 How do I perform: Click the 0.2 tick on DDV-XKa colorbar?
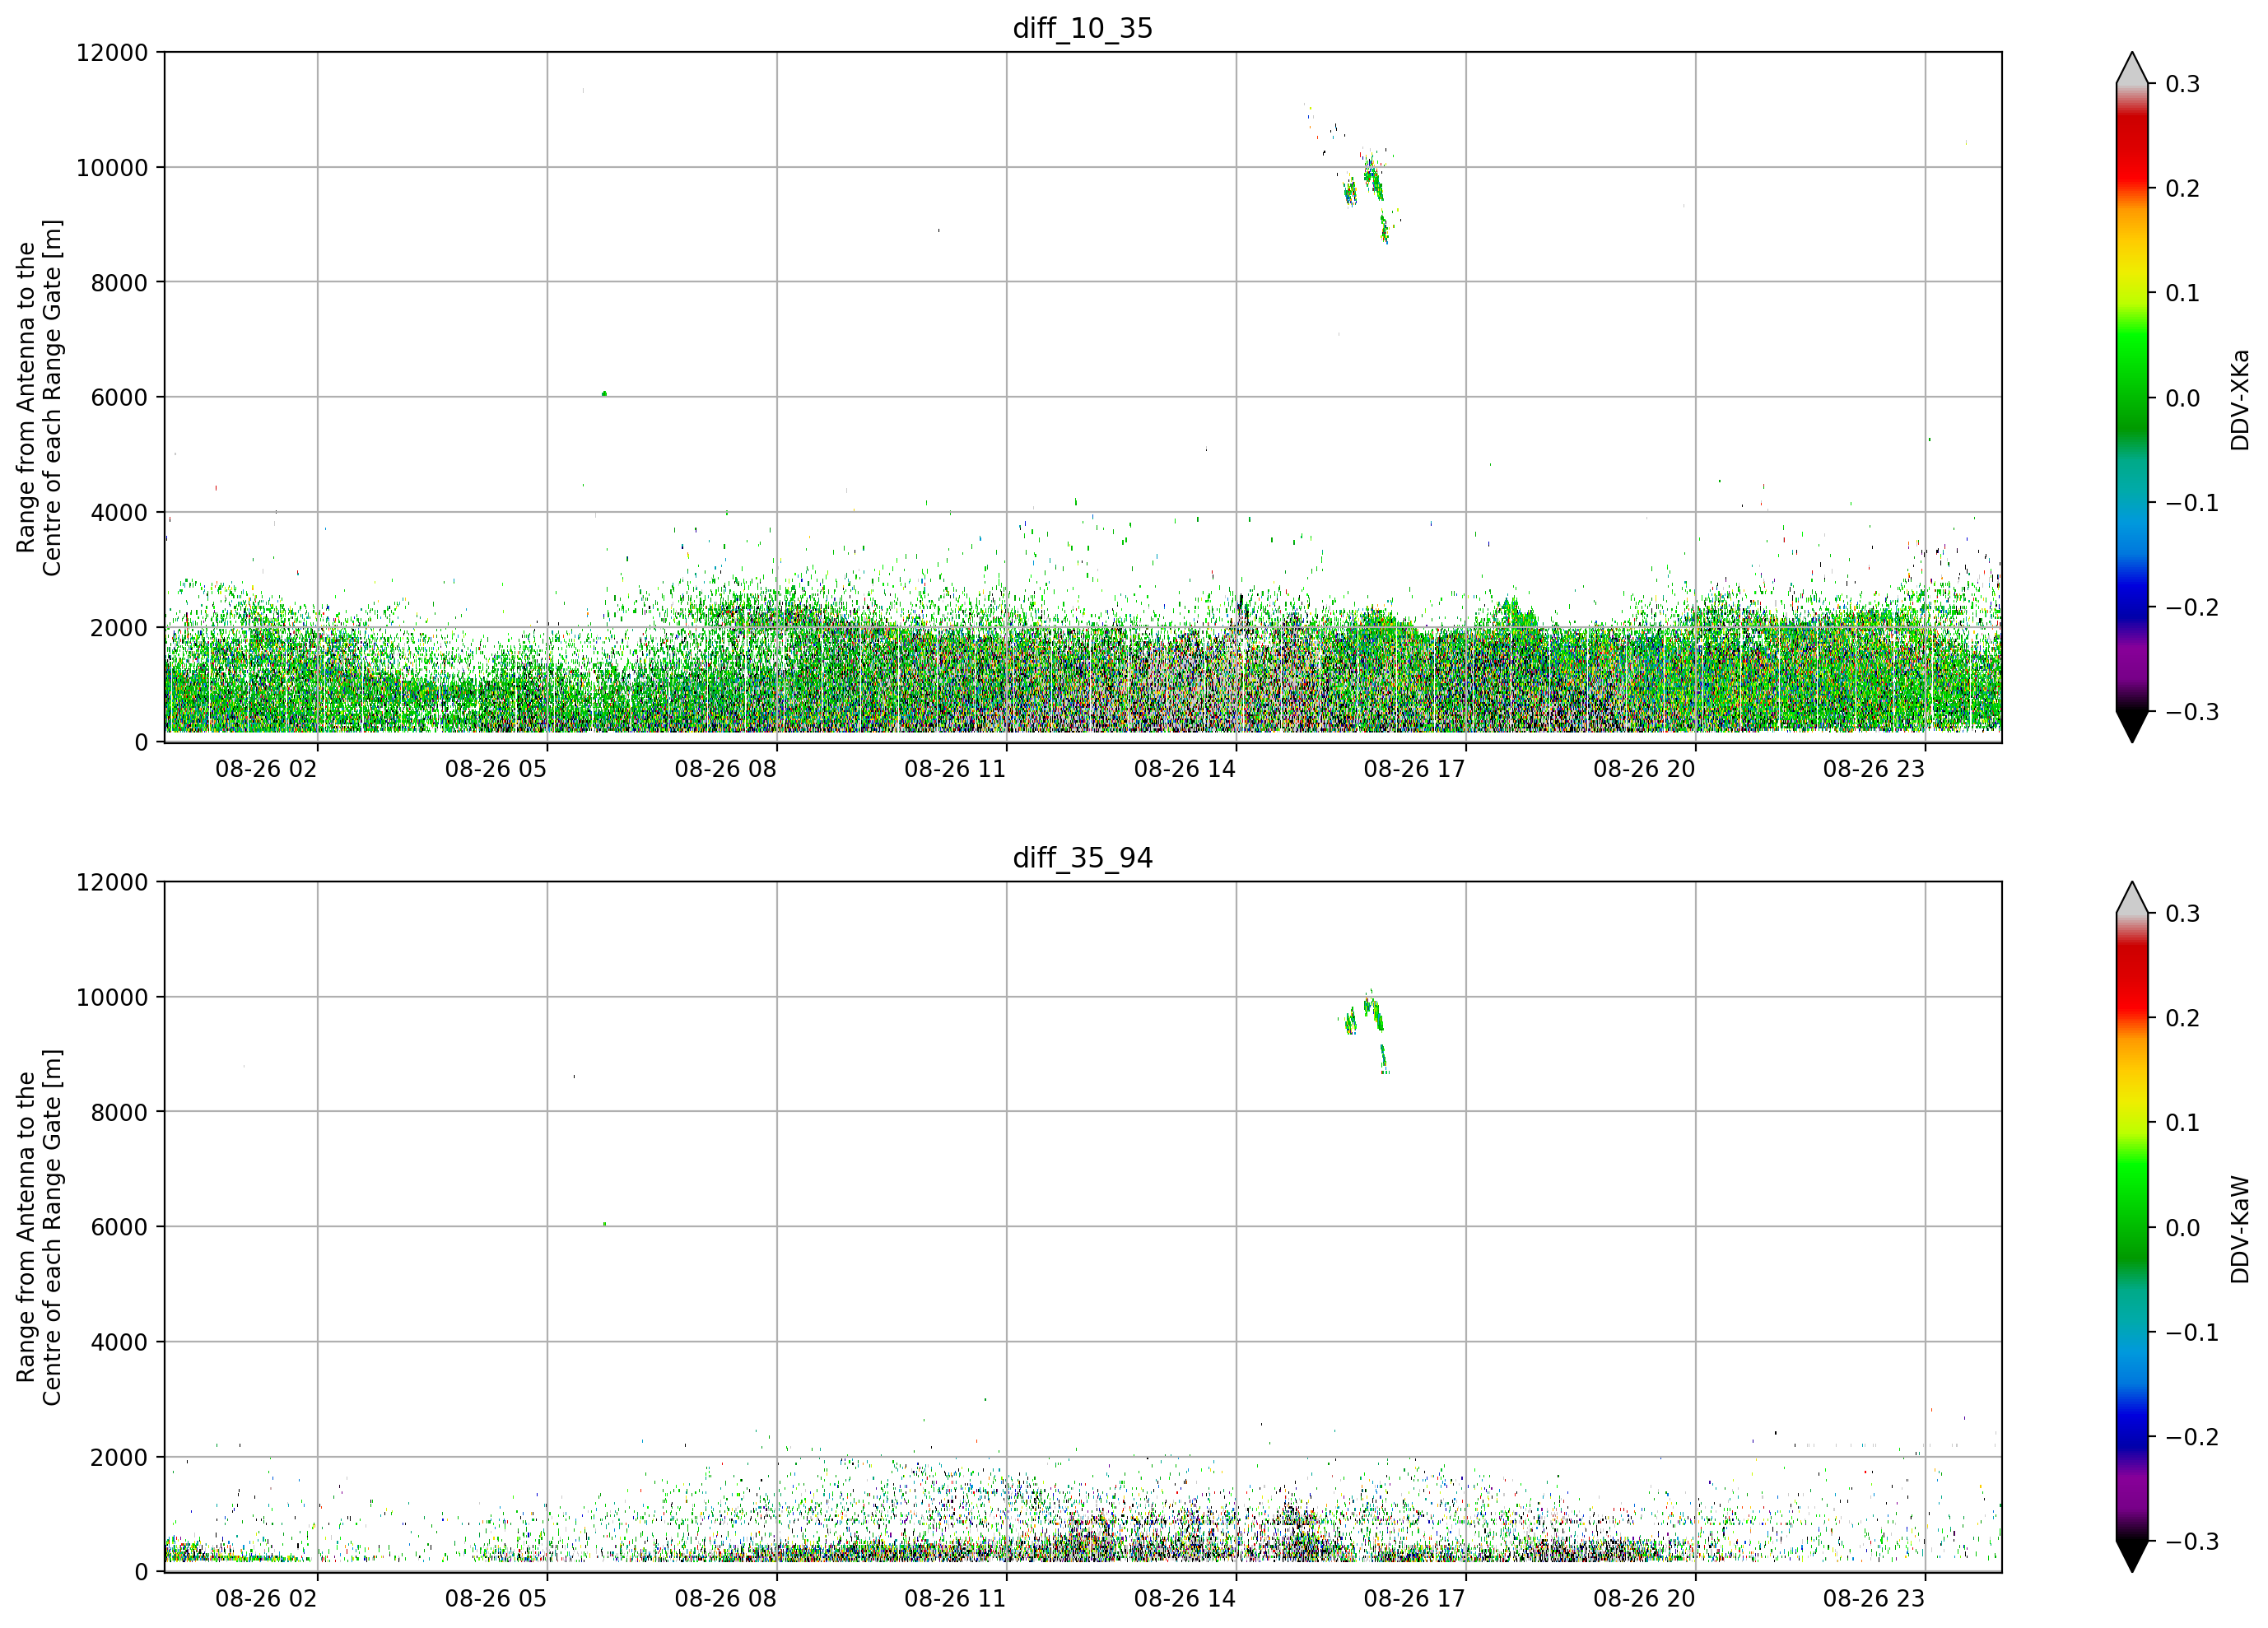coord(2182,189)
